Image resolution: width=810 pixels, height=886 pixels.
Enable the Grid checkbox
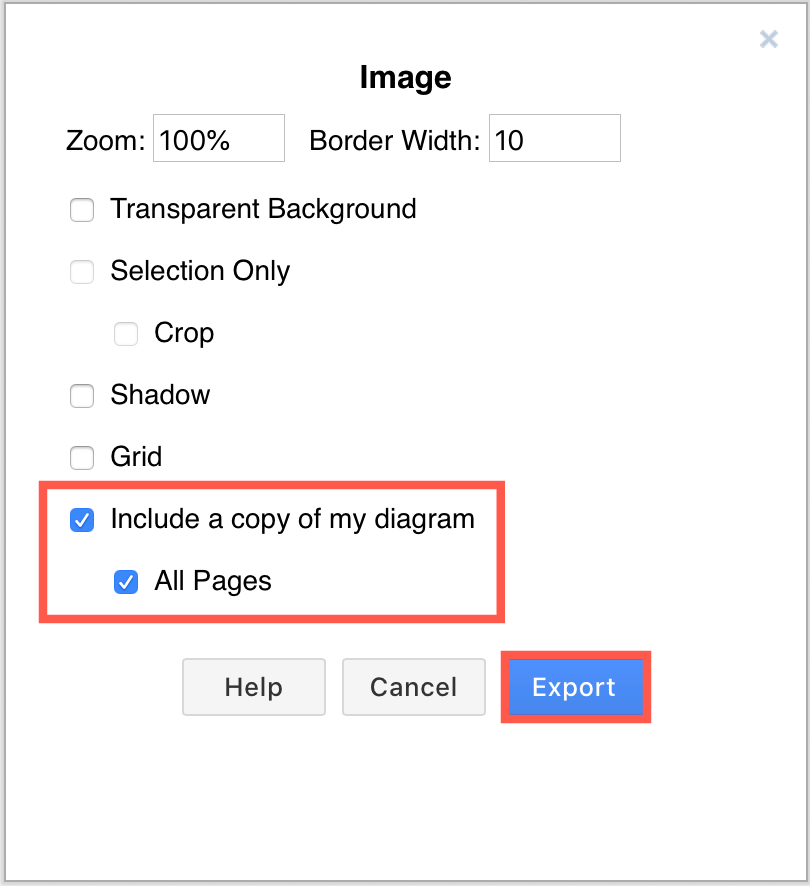[82, 458]
